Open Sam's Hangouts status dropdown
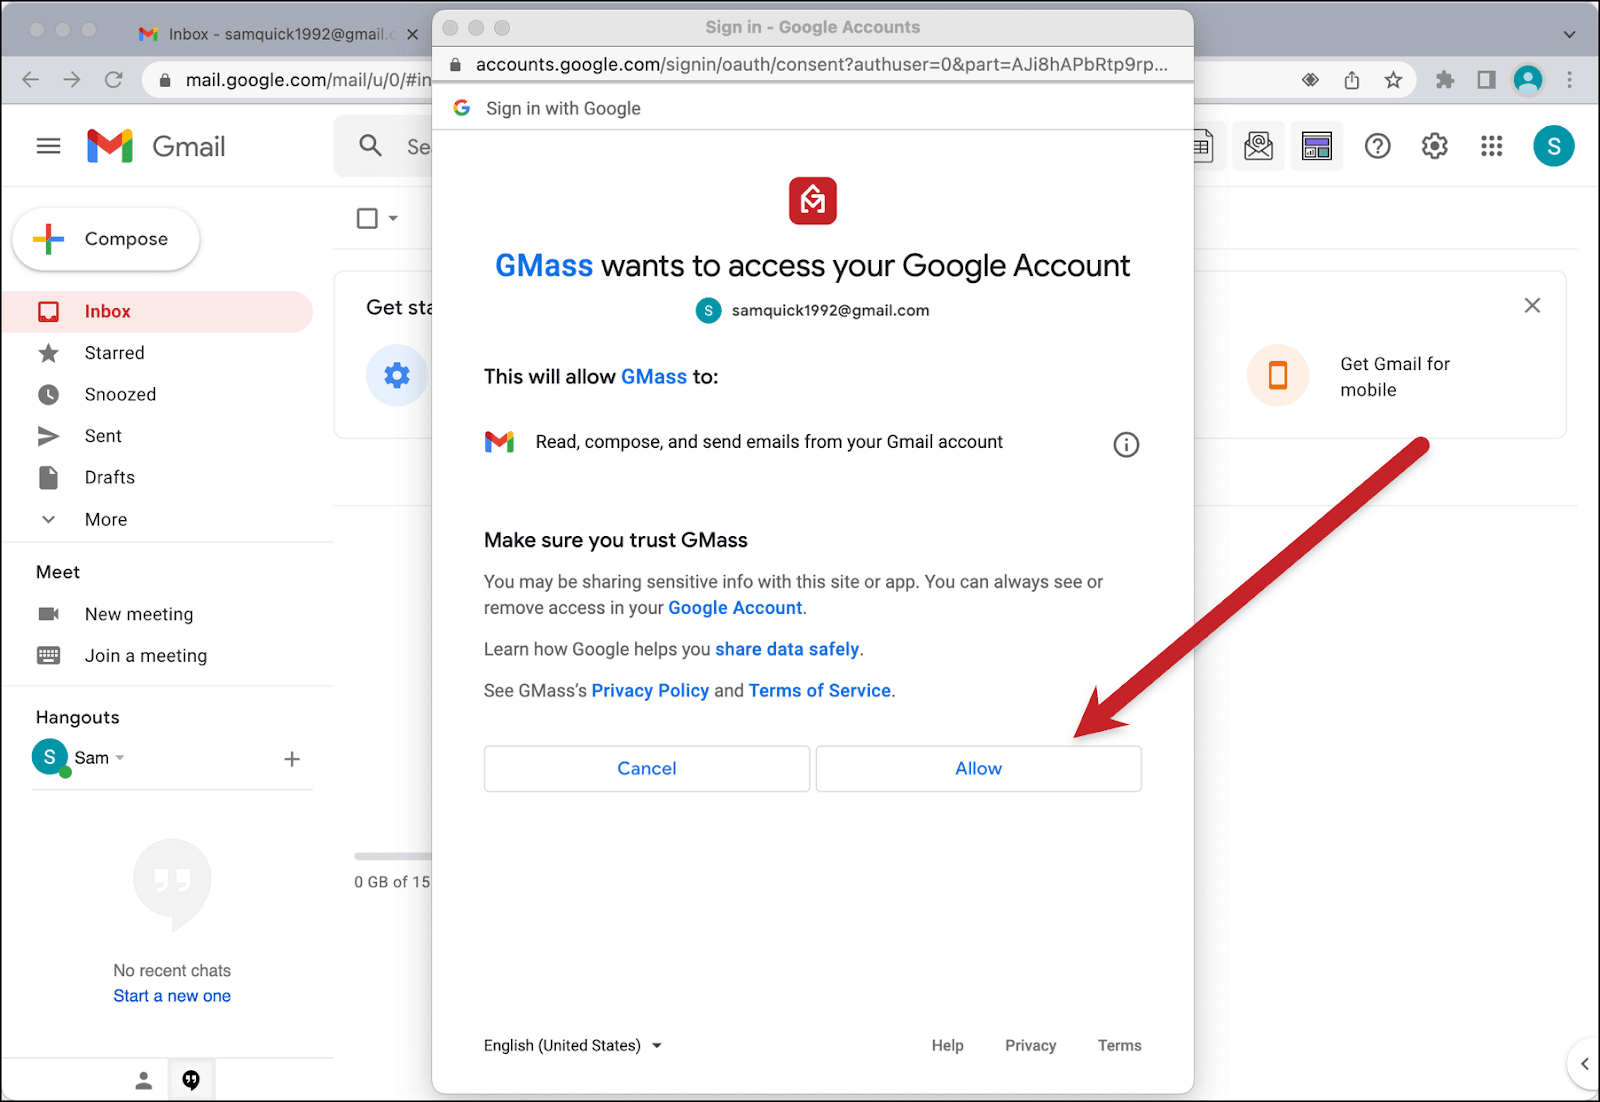The image size is (1600, 1102). click(x=120, y=758)
